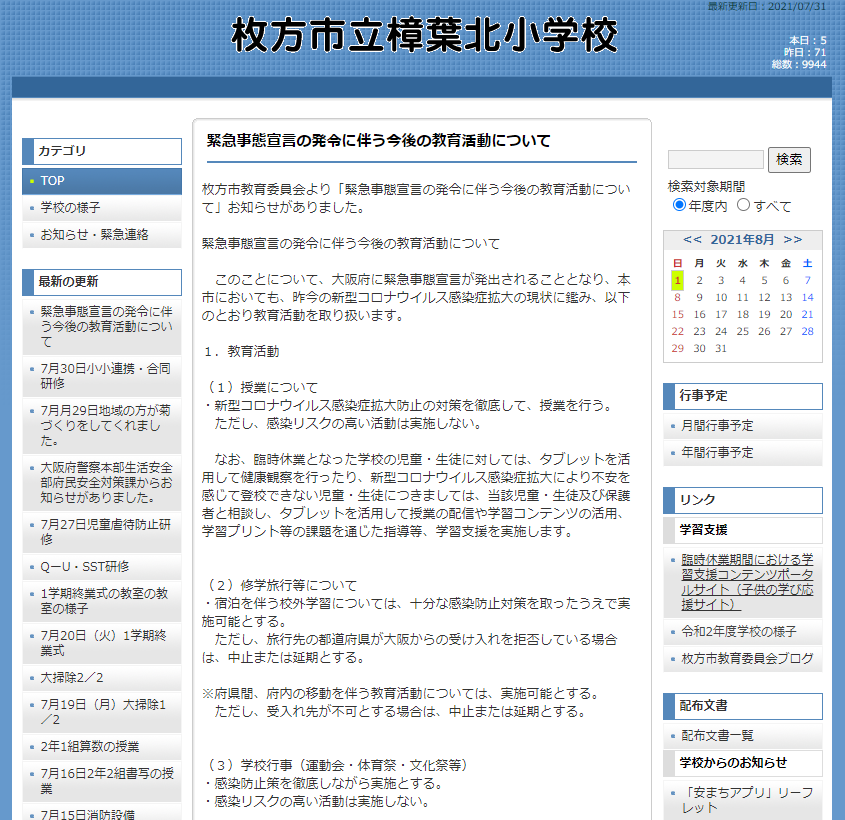Screen dimensions: 845x820
Task: Click the 配布文書 panel header
Action: [x=743, y=706]
